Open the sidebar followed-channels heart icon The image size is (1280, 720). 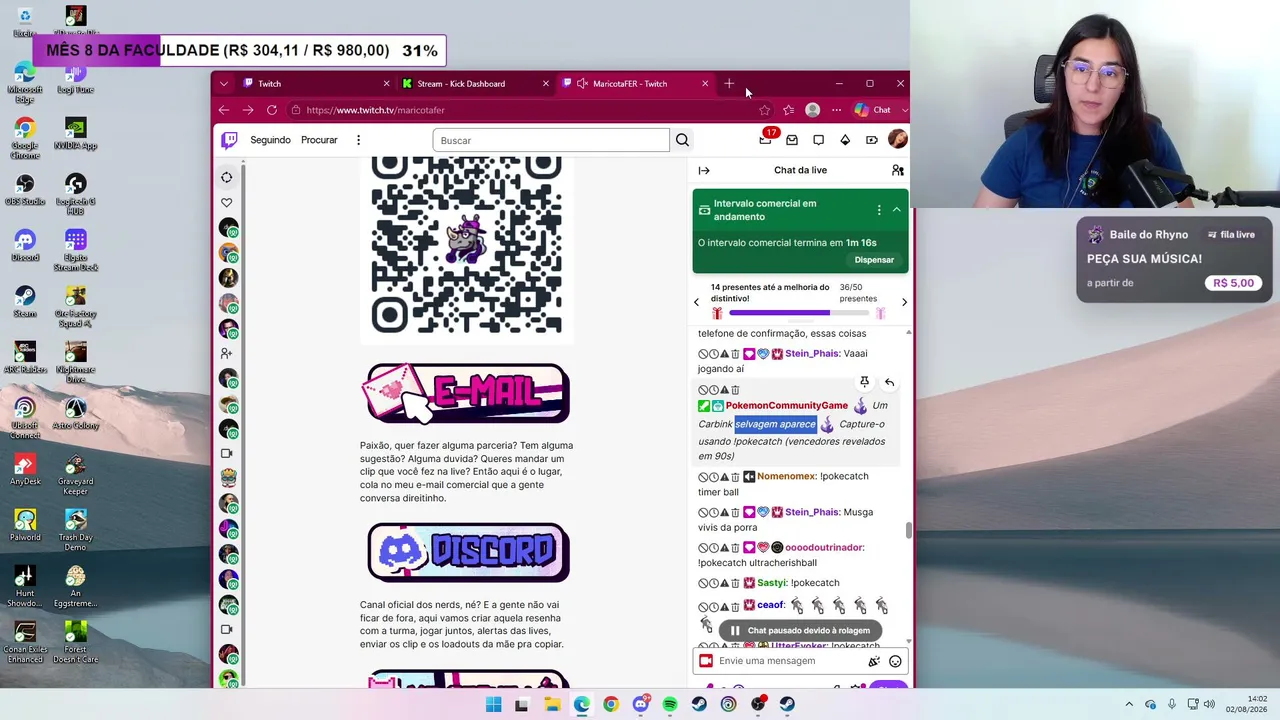pyautogui.click(x=227, y=203)
